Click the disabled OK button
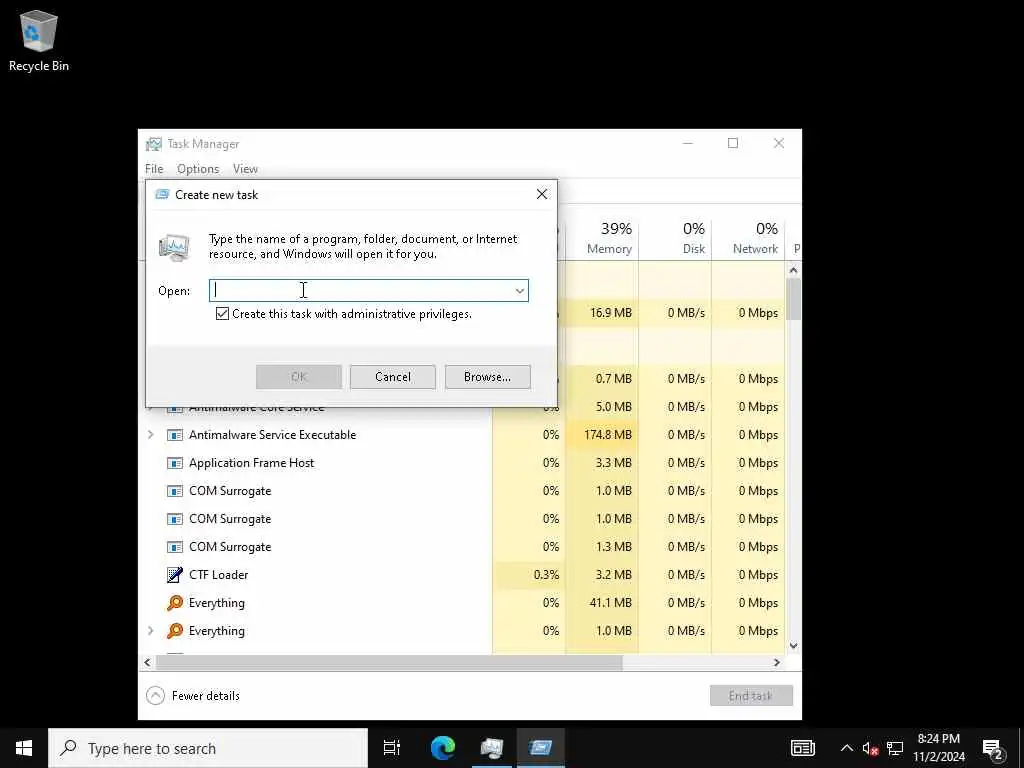The image size is (1024, 768). (x=298, y=377)
